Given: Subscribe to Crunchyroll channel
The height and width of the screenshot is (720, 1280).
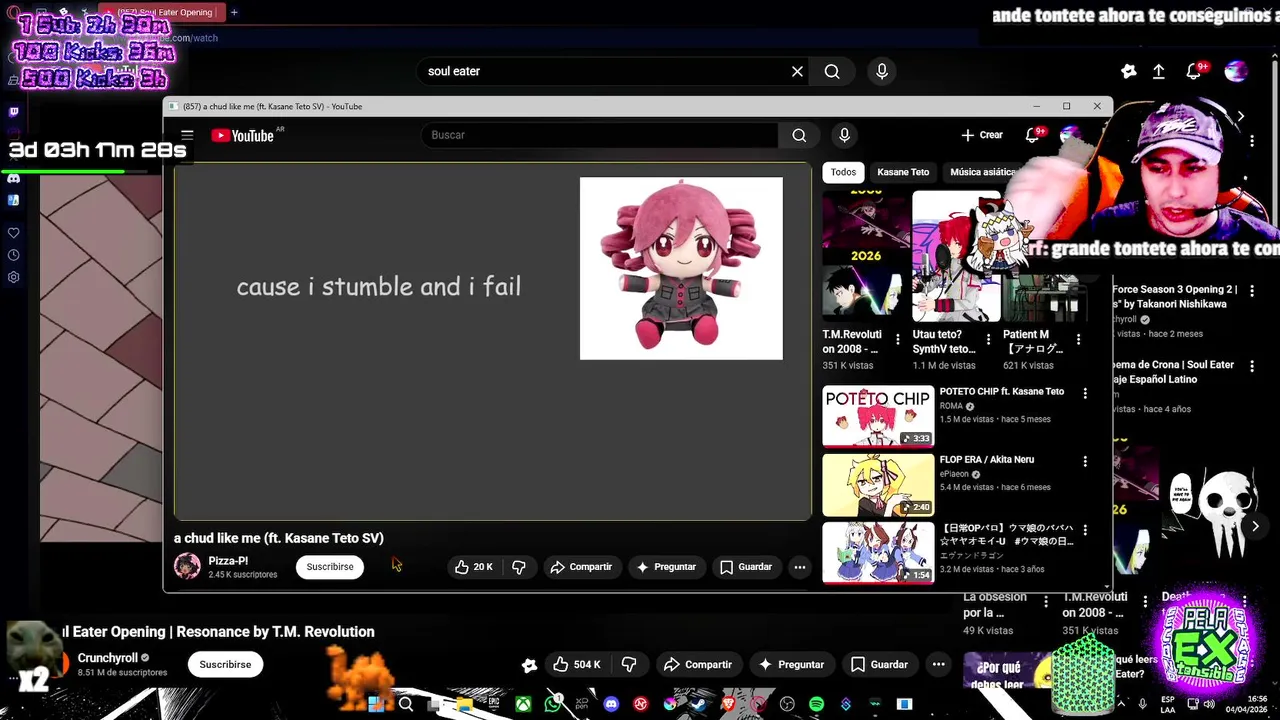Looking at the screenshot, I should tap(225, 664).
